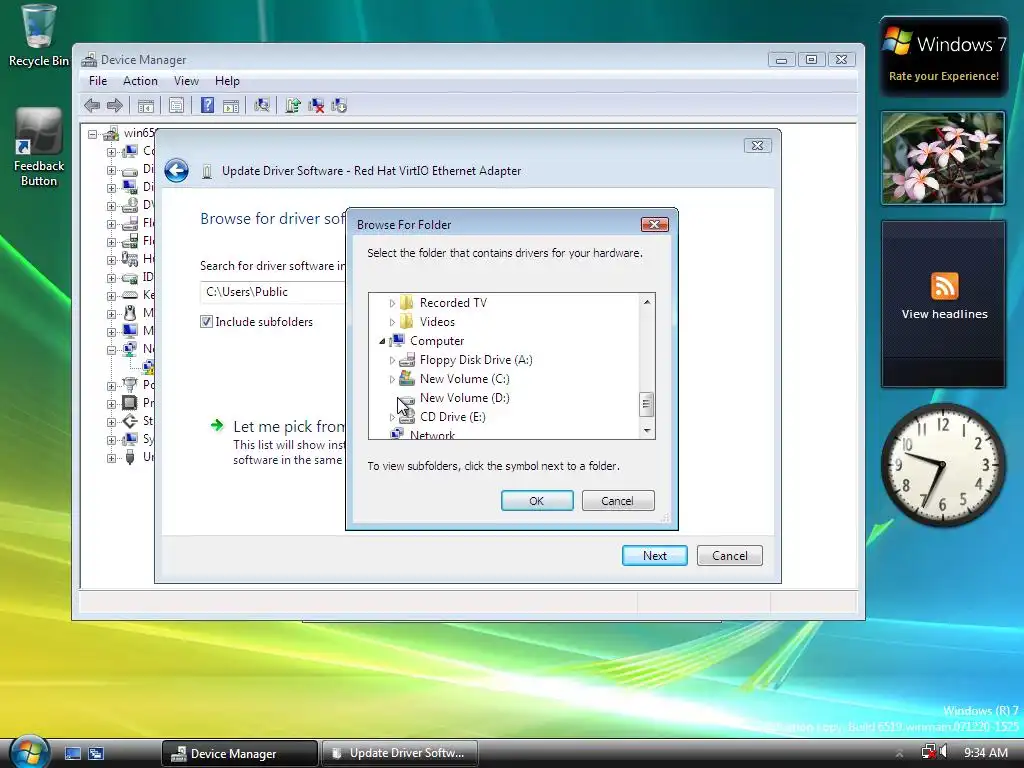This screenshot has height=768, width=1024.
Task: Click the Forward arrow in Device Manager toolbar
Action: pyautogui.click(x=114, y=105)
